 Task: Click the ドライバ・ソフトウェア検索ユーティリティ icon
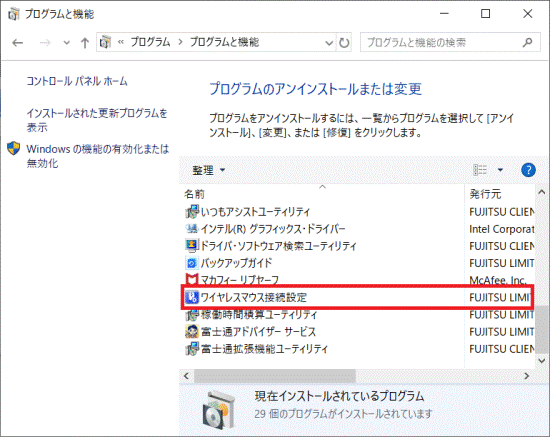192,246
